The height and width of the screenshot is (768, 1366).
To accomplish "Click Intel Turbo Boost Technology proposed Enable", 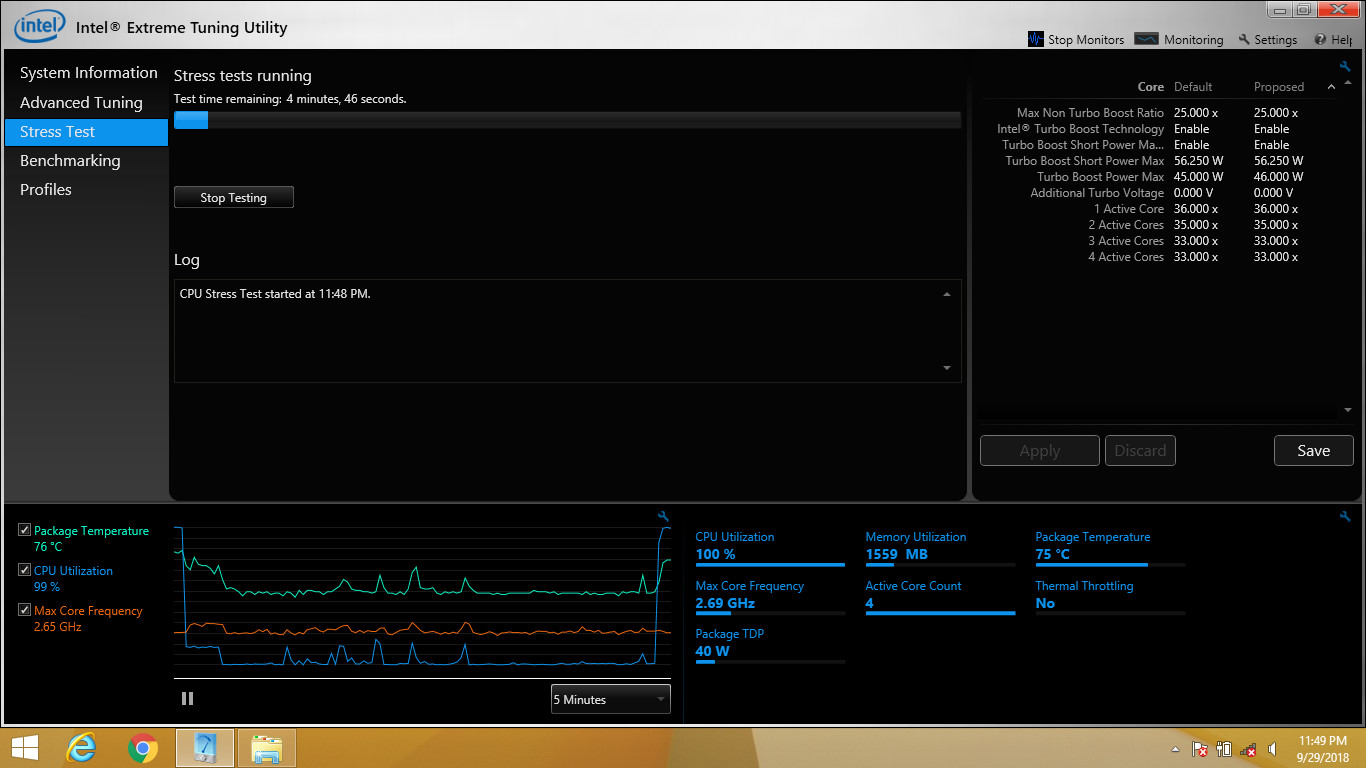I will click(1272, 129).
